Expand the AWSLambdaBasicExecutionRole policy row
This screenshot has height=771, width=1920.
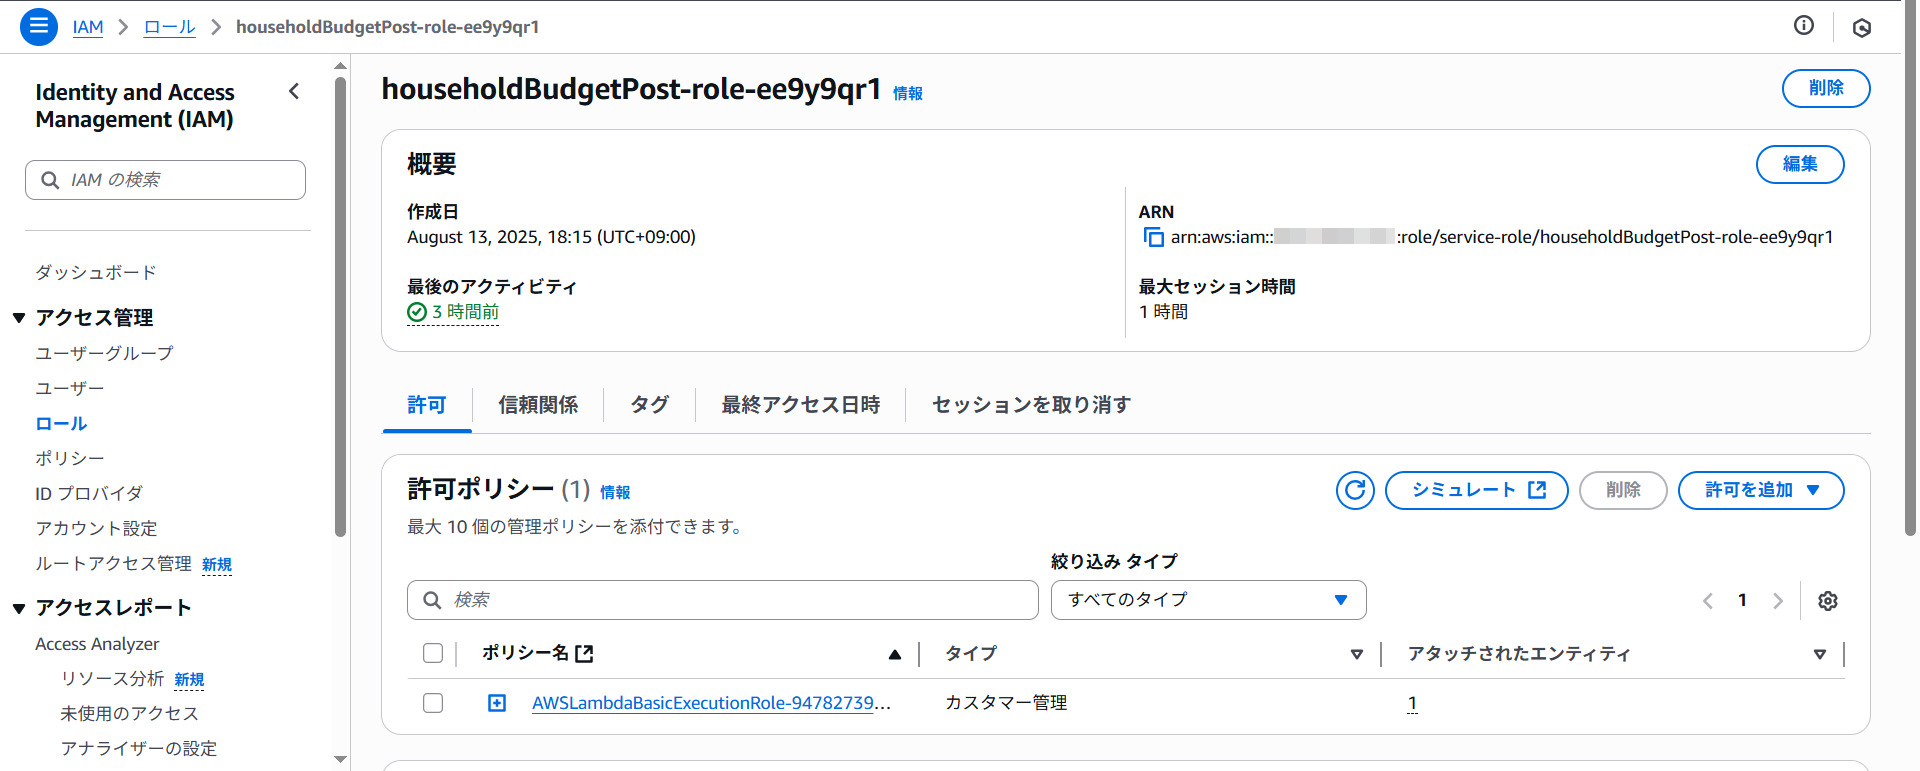coord(497,703)
